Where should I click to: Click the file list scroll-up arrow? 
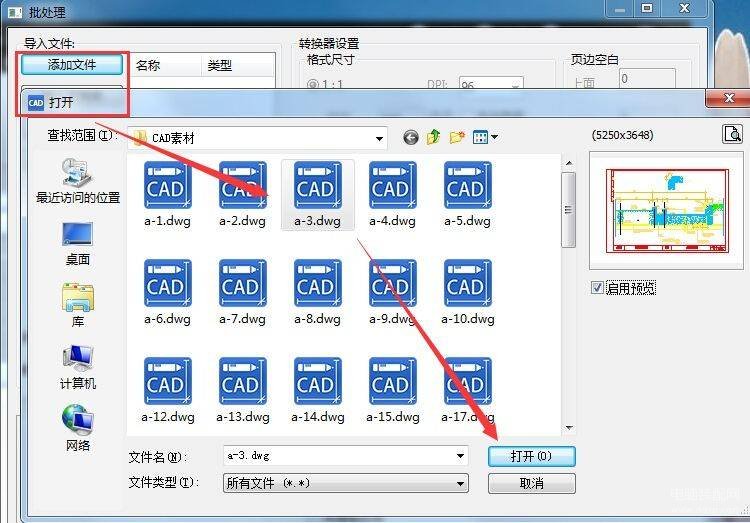[569, 164]
